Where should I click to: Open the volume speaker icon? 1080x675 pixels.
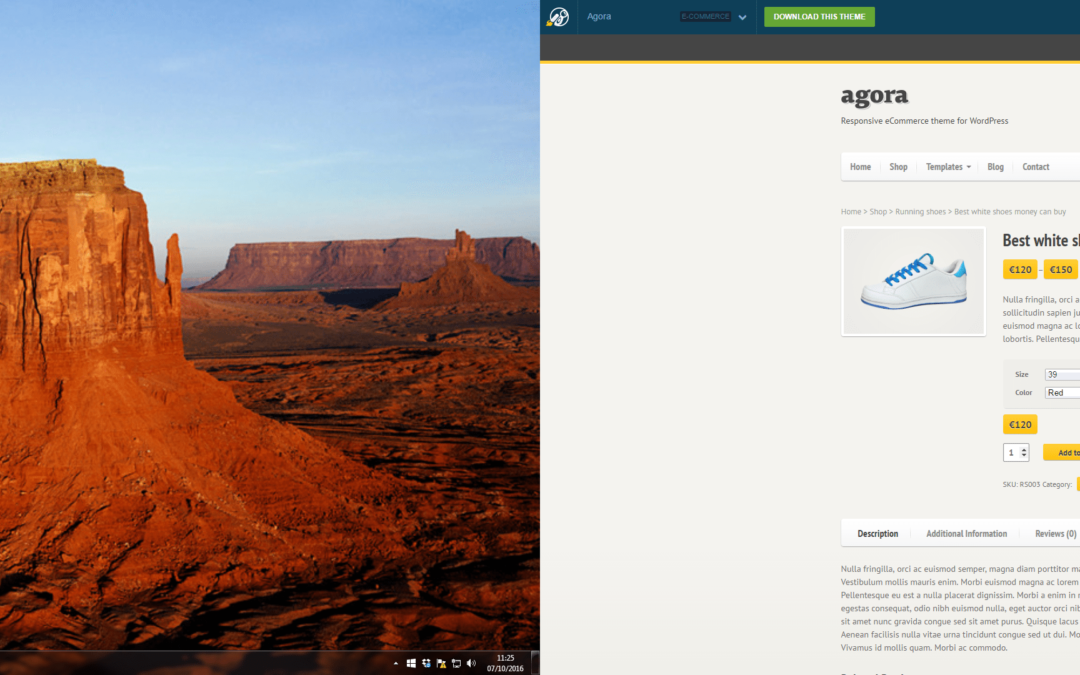471,663
